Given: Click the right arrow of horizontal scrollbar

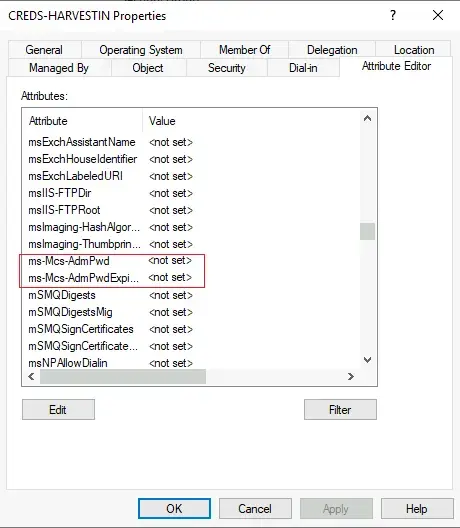Looking at the screenshot, I should [351, 376].
